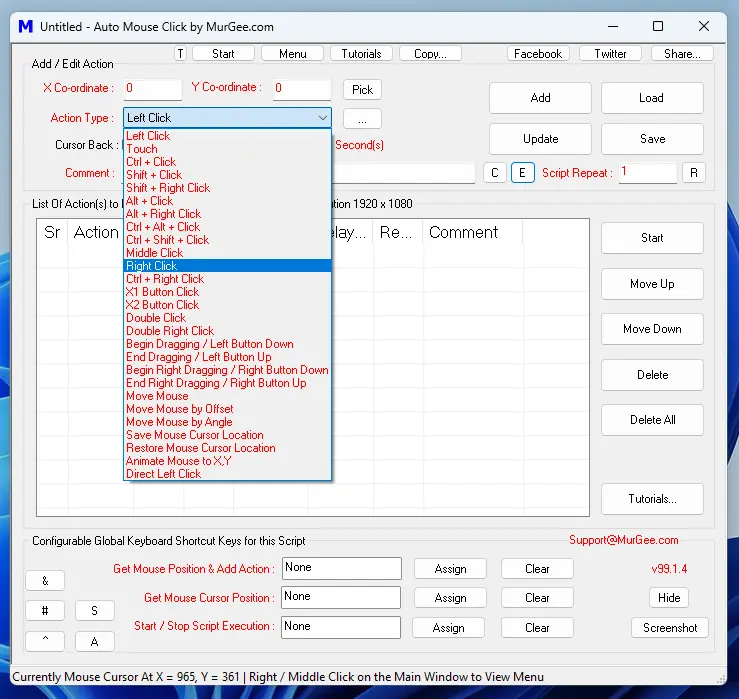This screenshot has width=739, height=699.
Task: Click the Move Up button
Action: (x=652, y=284)
